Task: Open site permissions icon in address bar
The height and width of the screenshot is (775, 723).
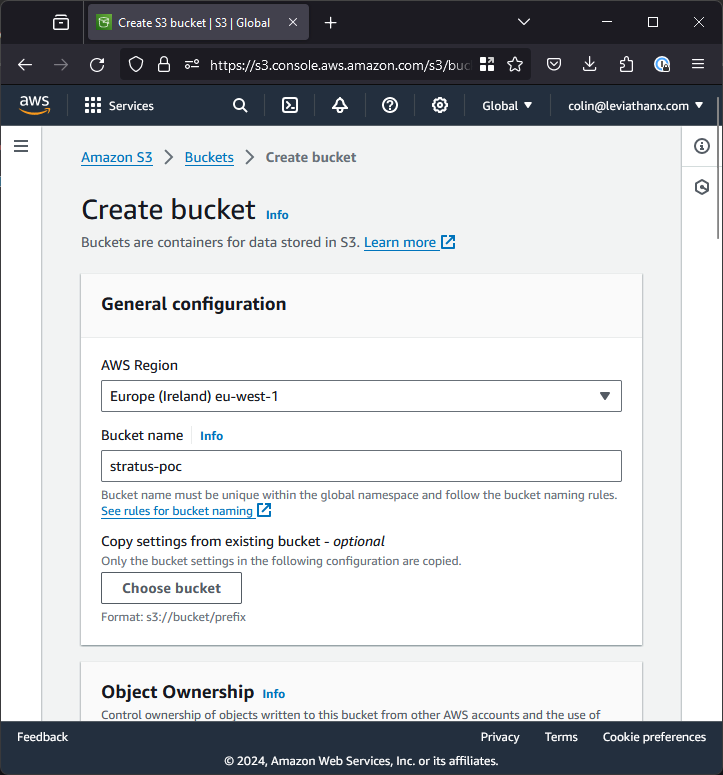Action: tap(192, 64)
